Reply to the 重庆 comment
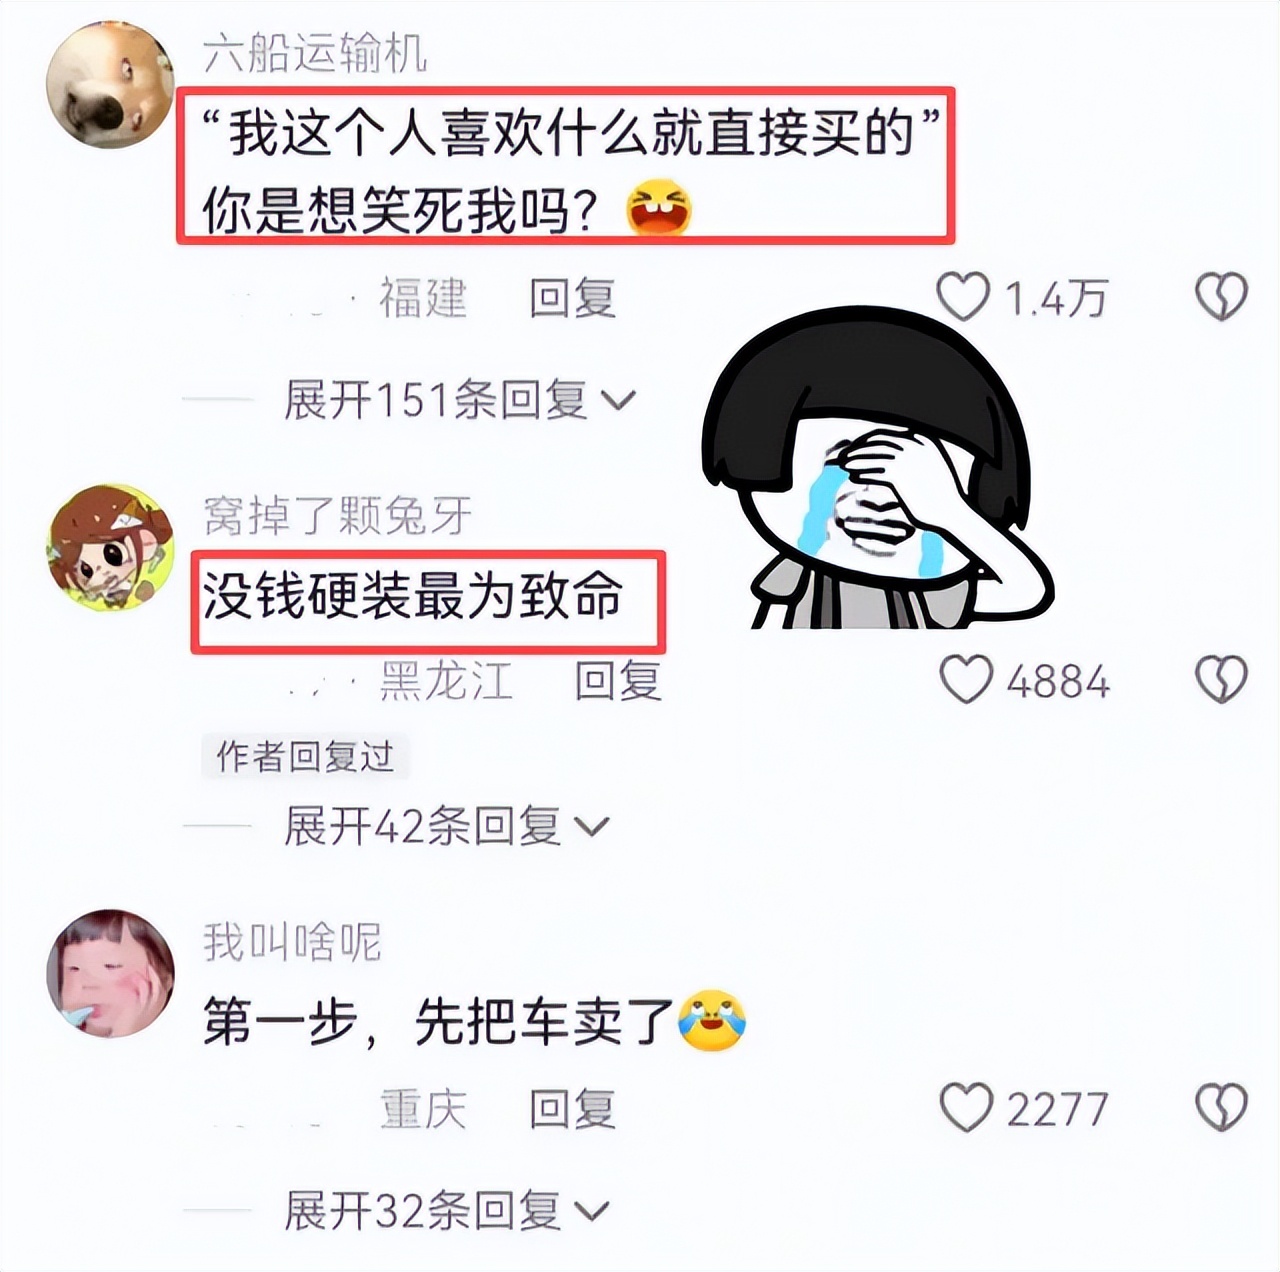This screenshot has height=1272, width=1280. 572,1109
